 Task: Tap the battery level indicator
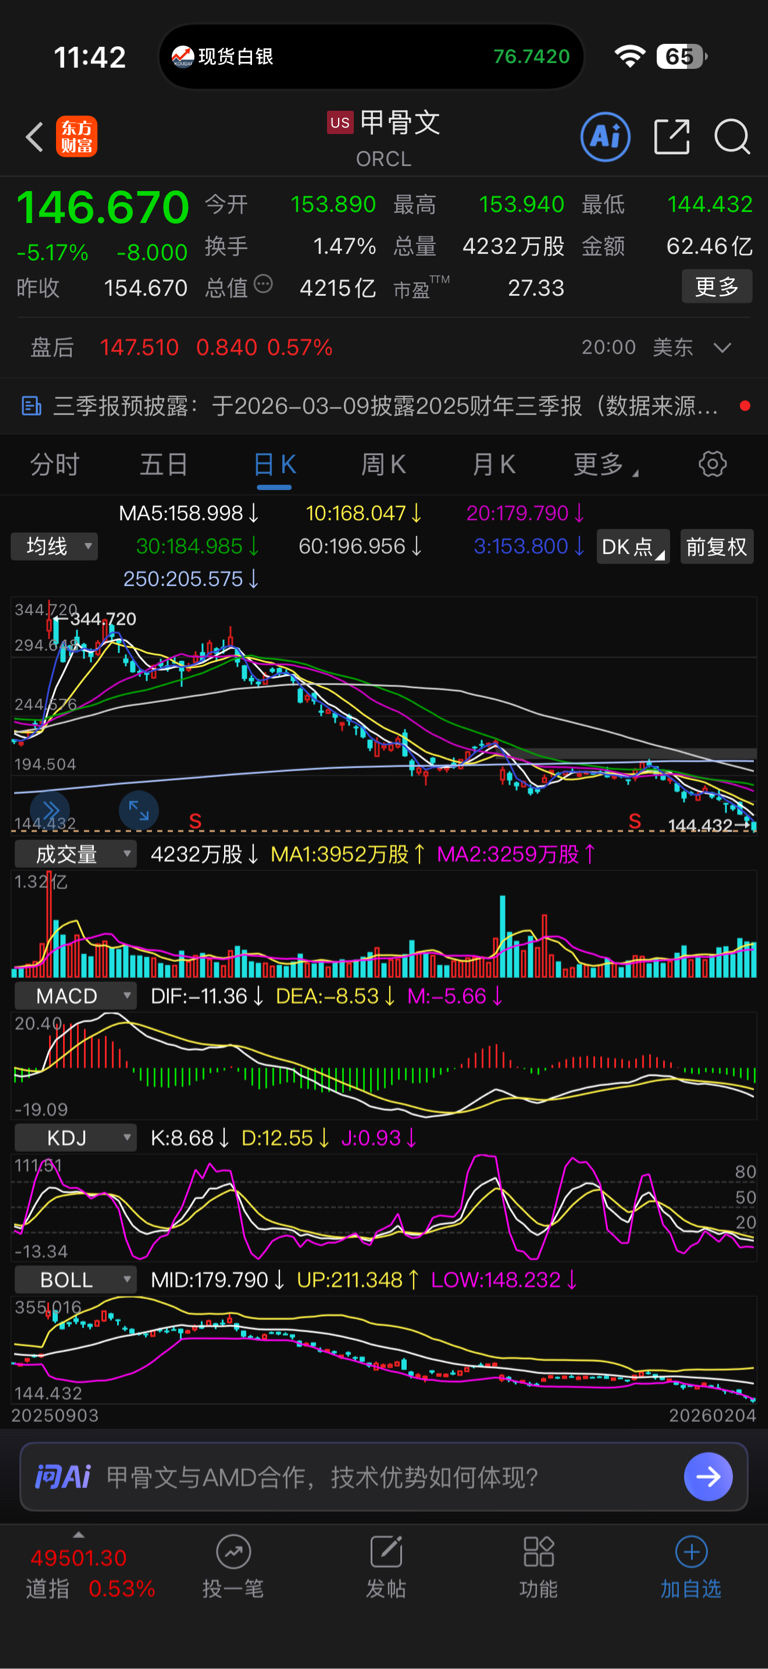click(x=681, y=56)
